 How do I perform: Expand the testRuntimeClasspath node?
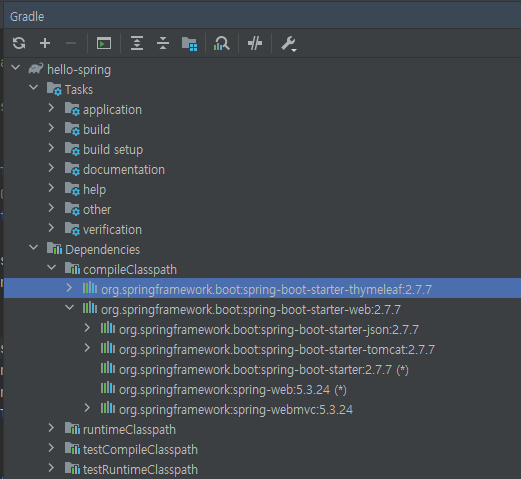51,468
